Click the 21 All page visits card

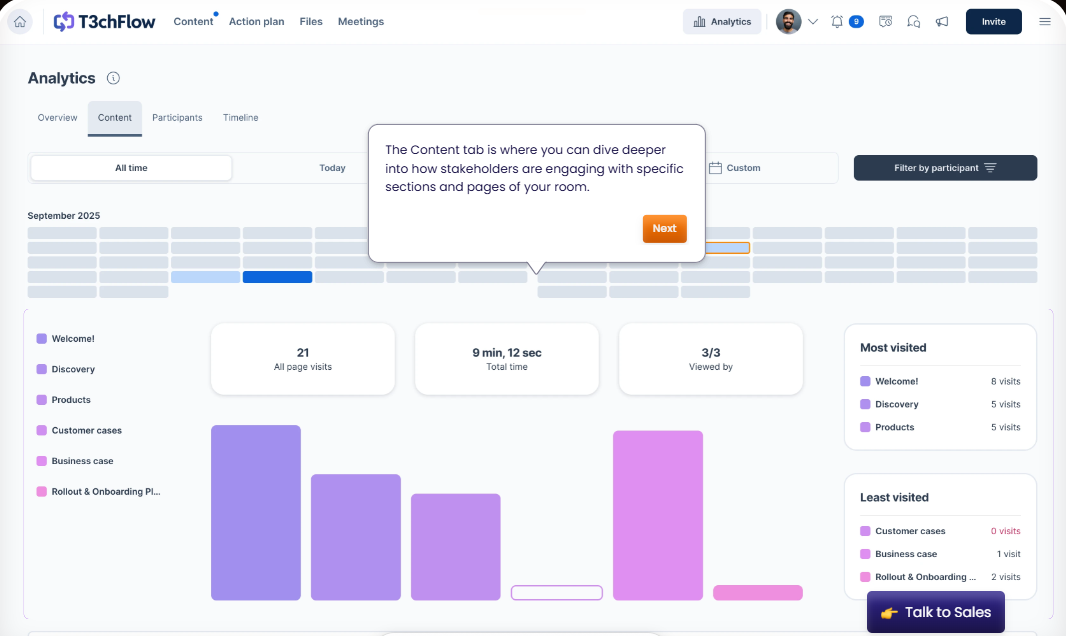click(x=303, y=359)
